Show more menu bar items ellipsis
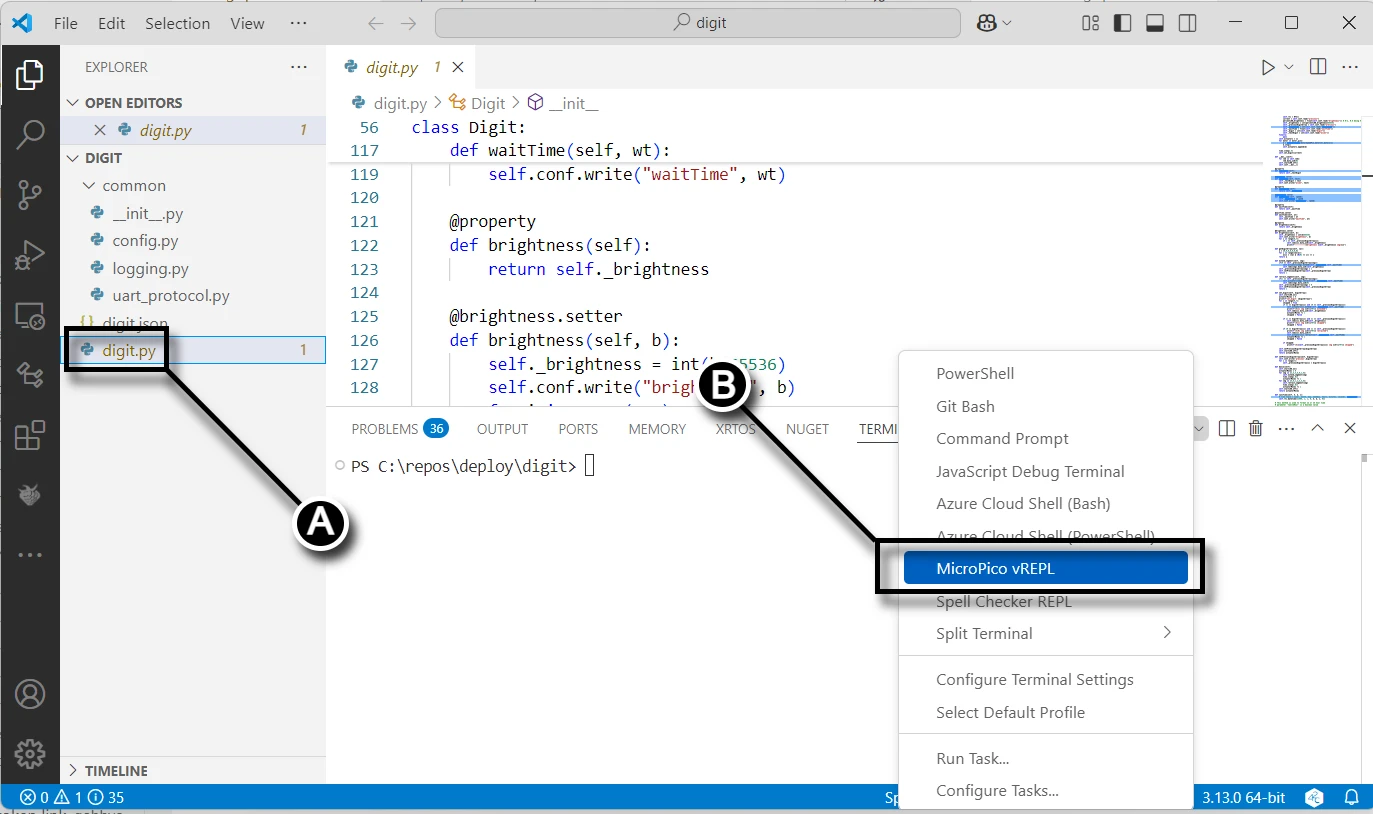 pyautogui.click(x=298, y=23)
